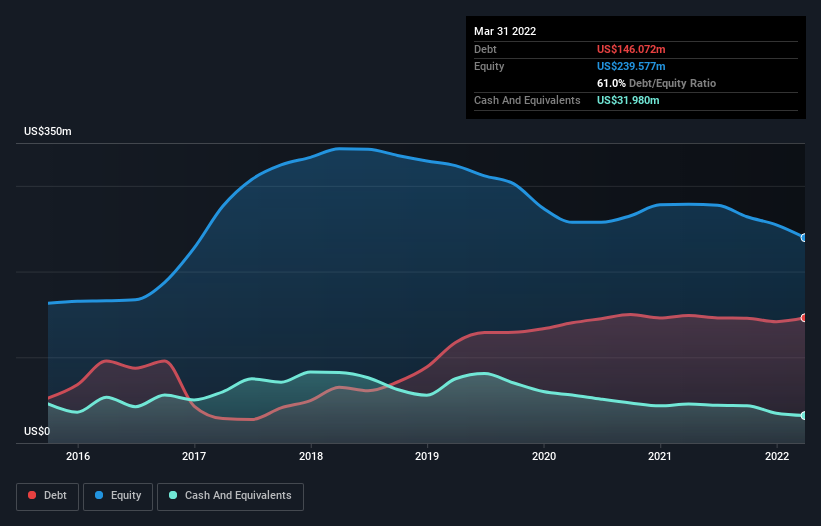Click the 2019 x-axis label

427,456
